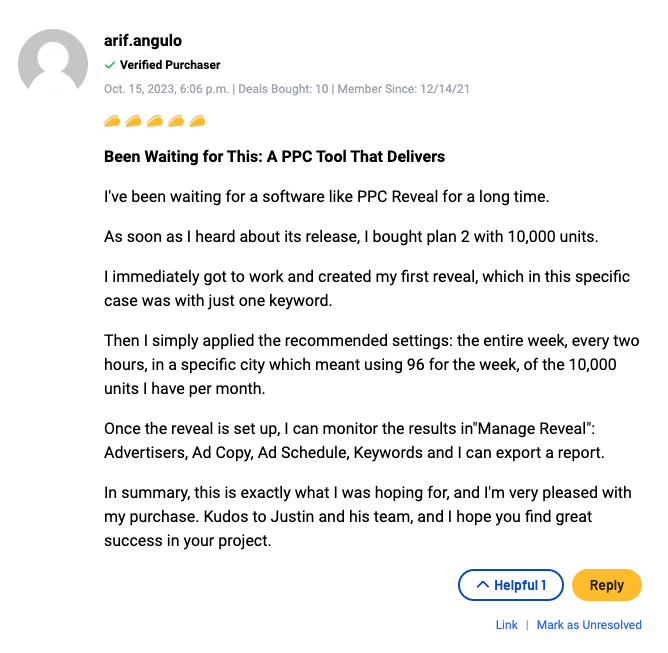Open arif.angulo's username profile
Viewport: 668px width, 653px height.
[143, 41]
